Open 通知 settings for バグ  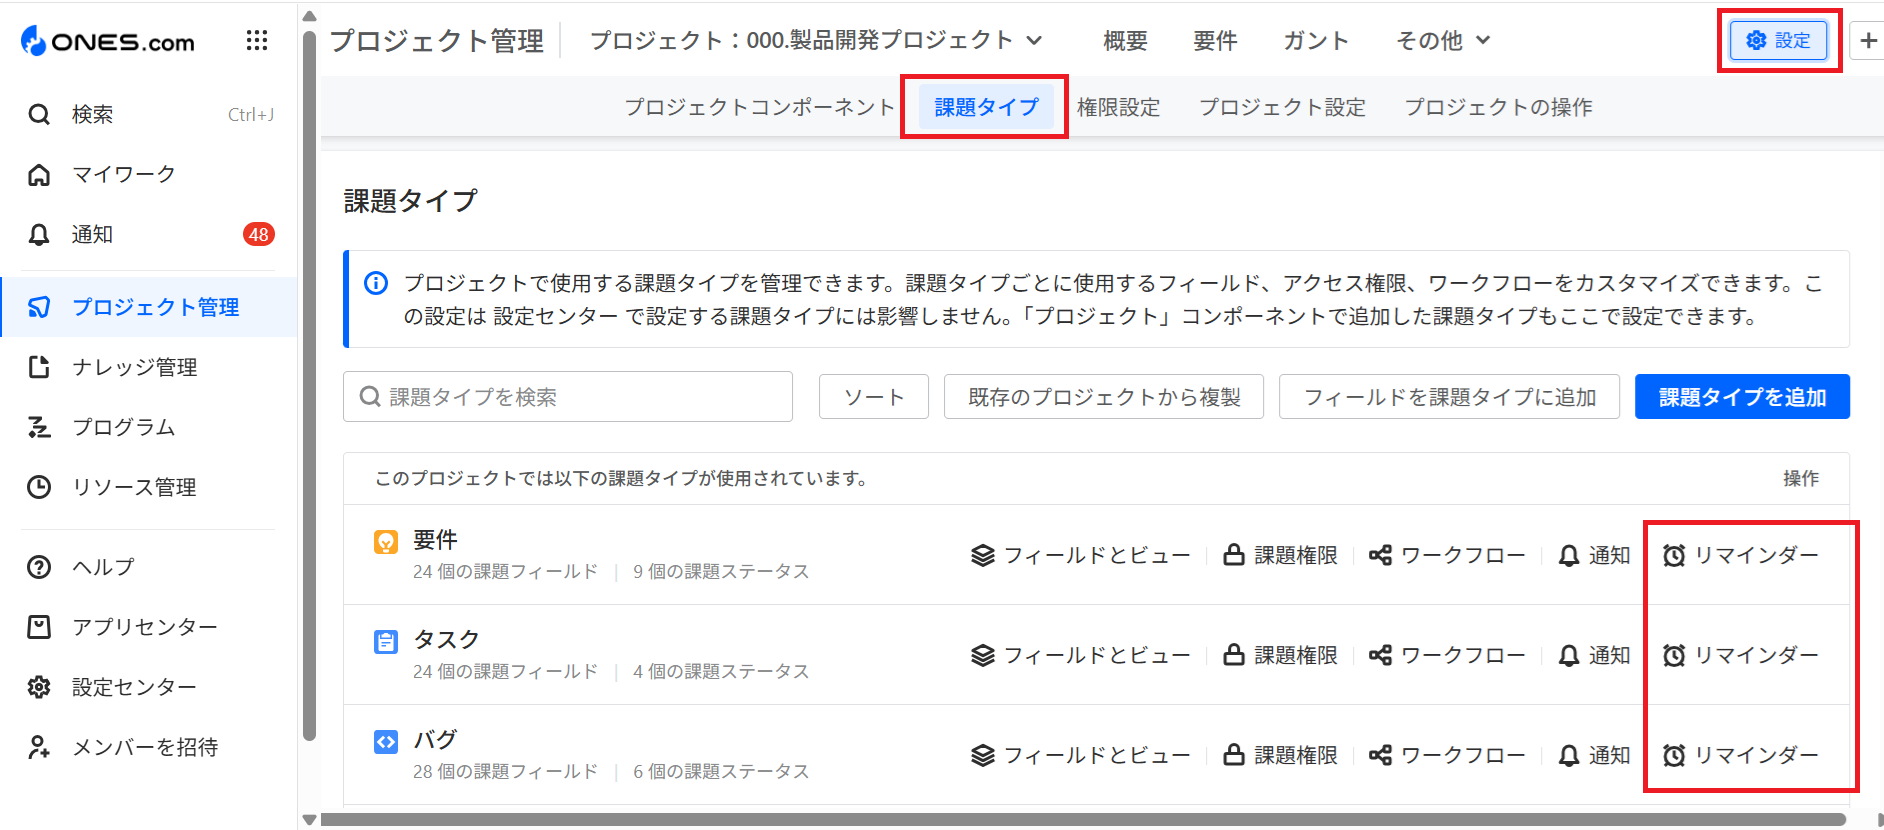point(1594,755)
